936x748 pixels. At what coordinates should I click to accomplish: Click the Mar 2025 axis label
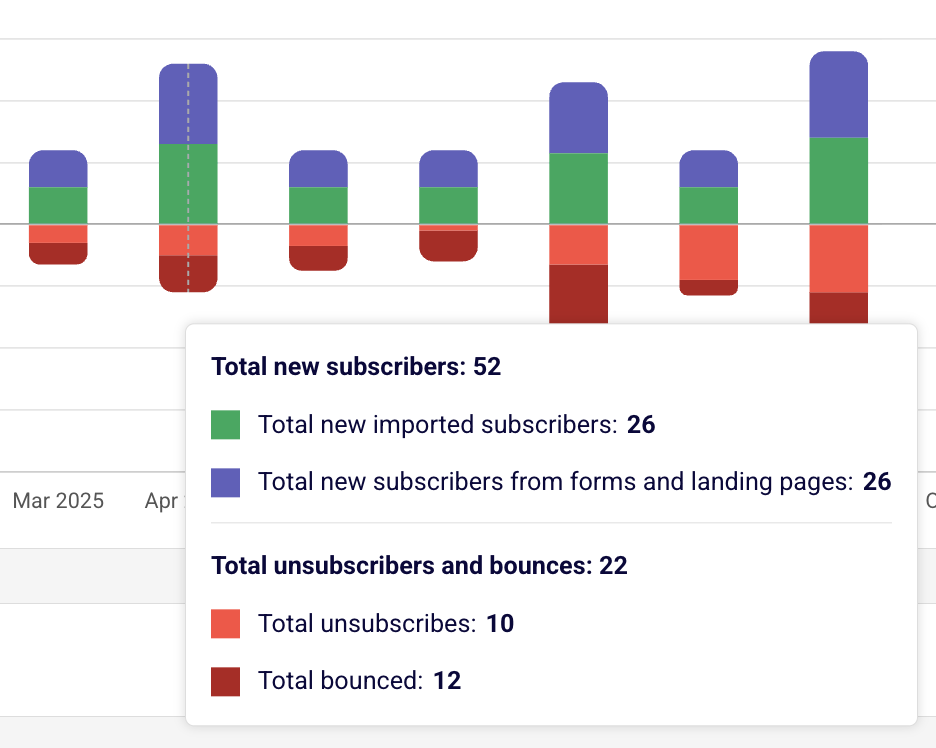tap(58, 501)
